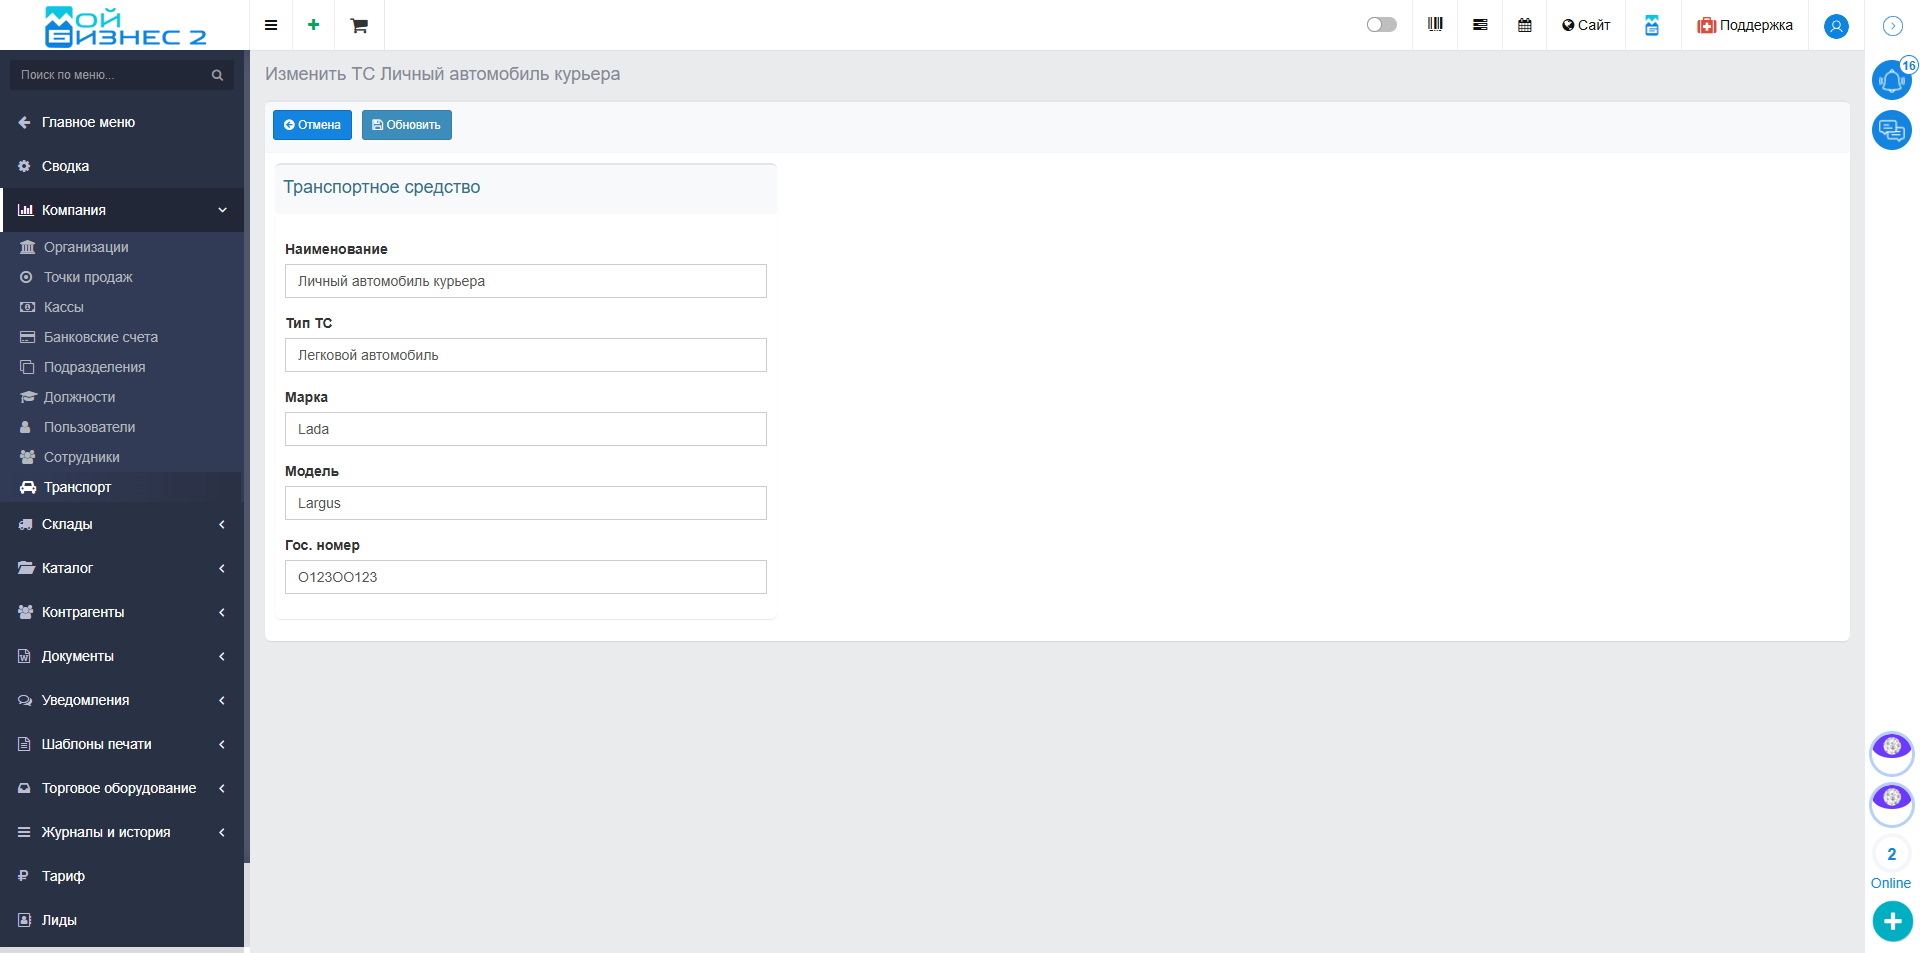
Task: Open Сотрудники submenu item
Action: pos(122,457)
